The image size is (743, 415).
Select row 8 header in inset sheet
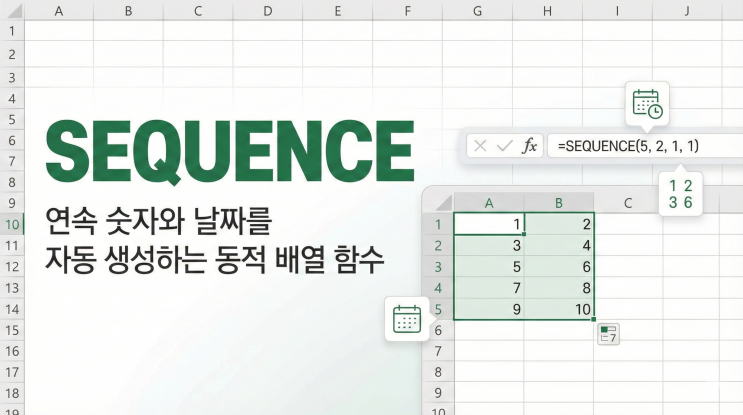pos(438,372)
